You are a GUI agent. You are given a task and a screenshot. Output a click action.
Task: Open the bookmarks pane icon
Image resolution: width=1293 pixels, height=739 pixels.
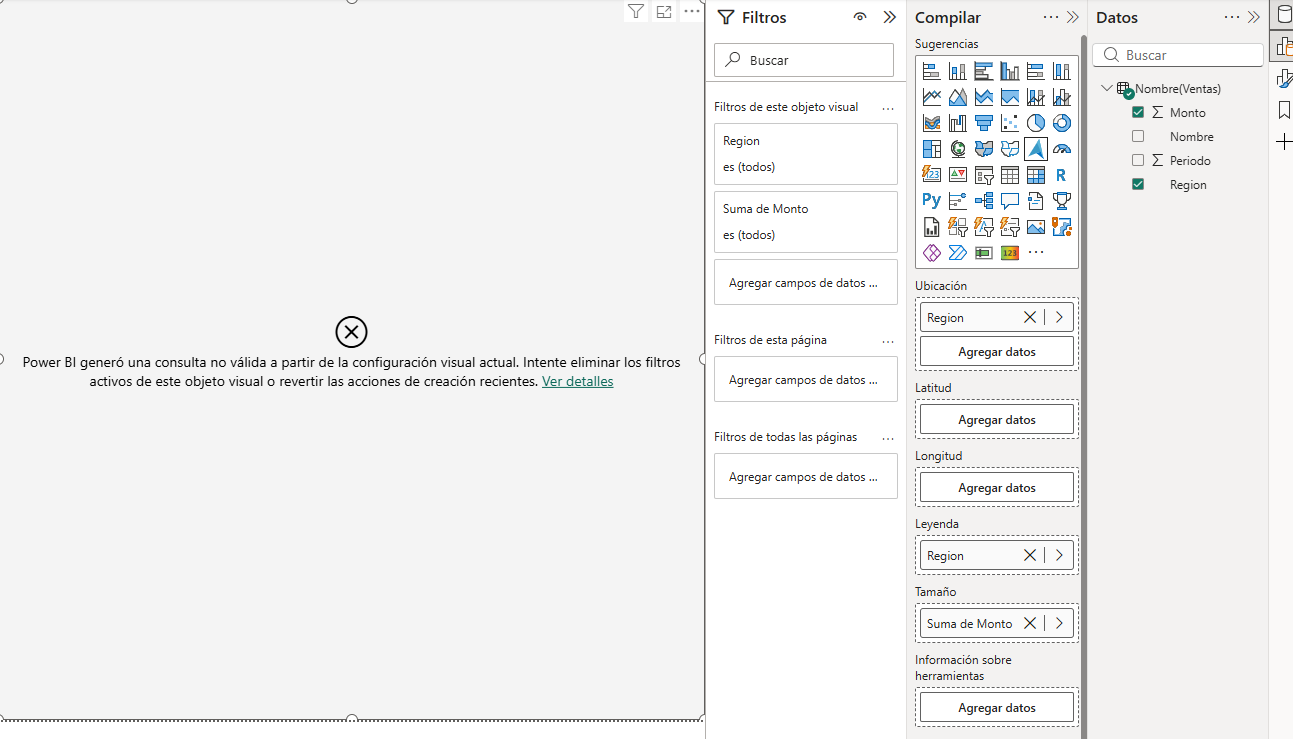1284,110
